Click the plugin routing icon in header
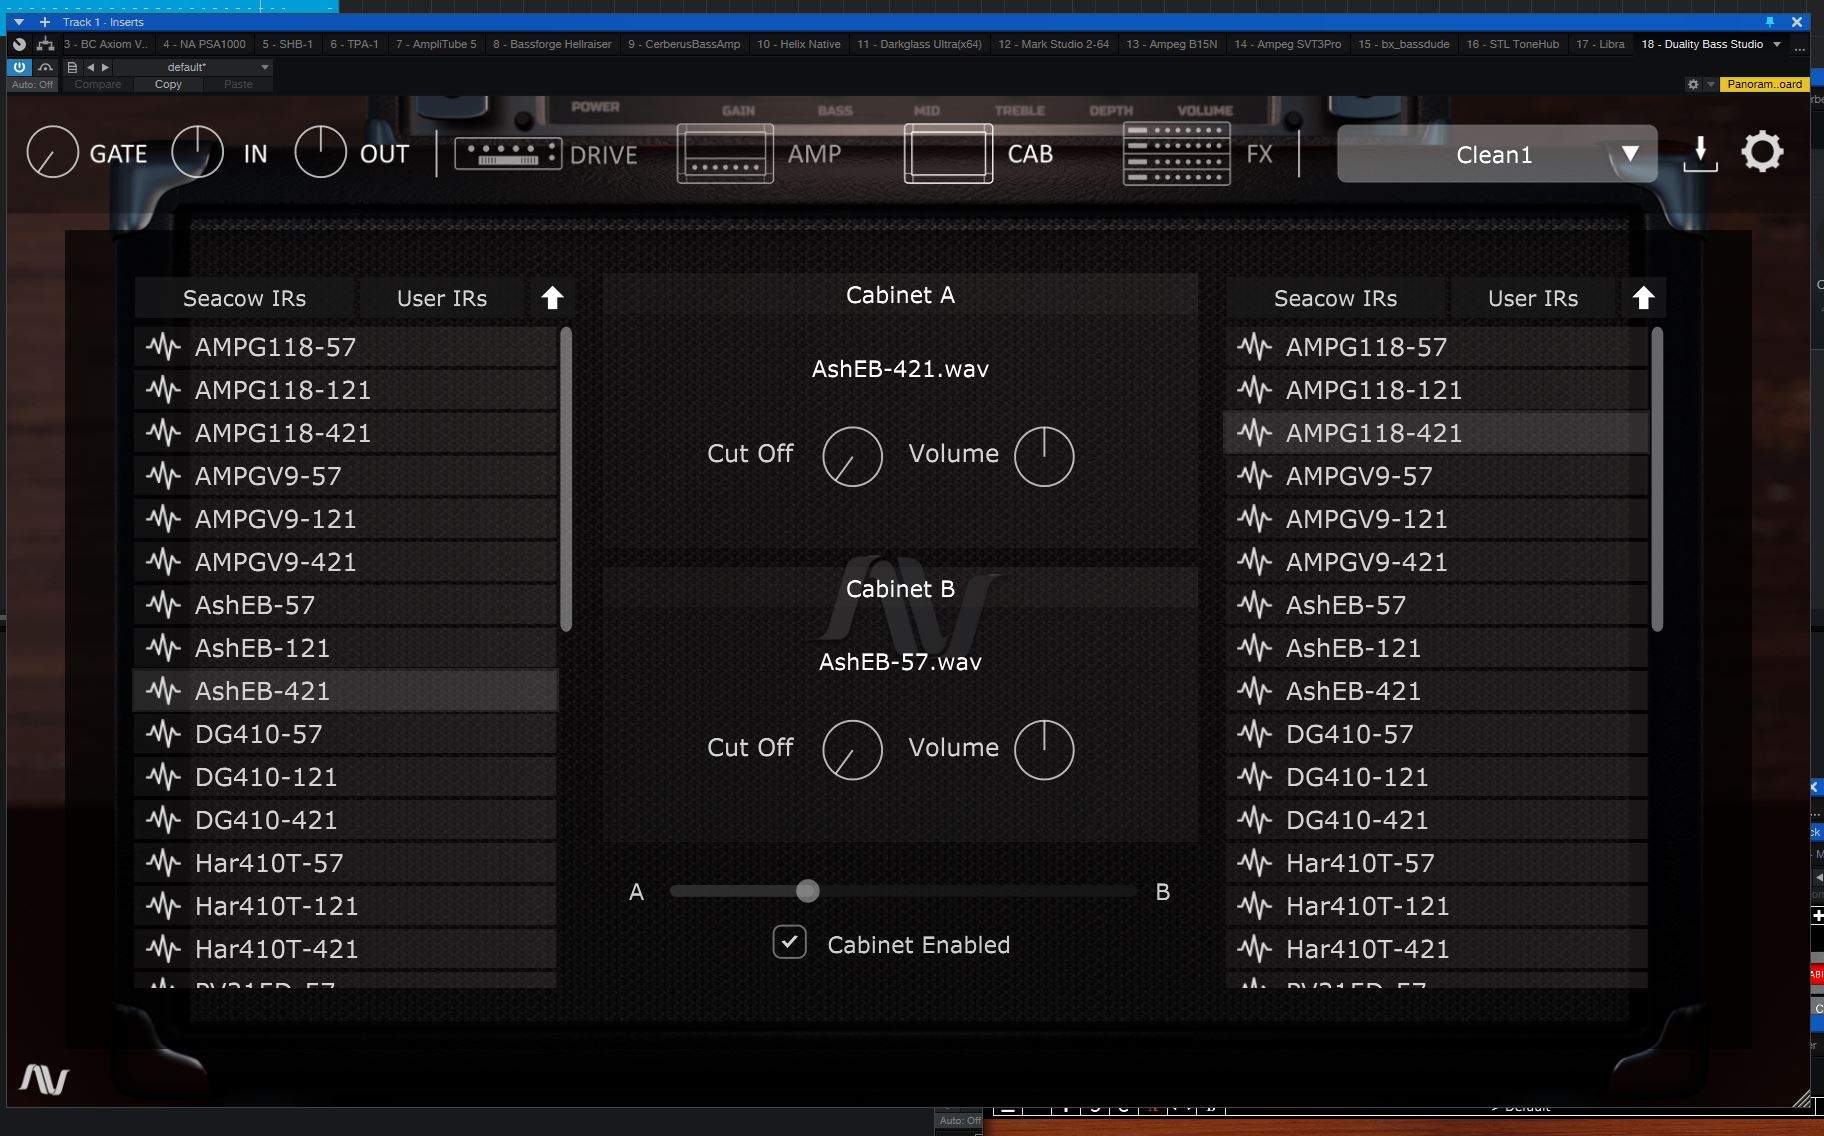1824x1136 pixels. point(45,44)
